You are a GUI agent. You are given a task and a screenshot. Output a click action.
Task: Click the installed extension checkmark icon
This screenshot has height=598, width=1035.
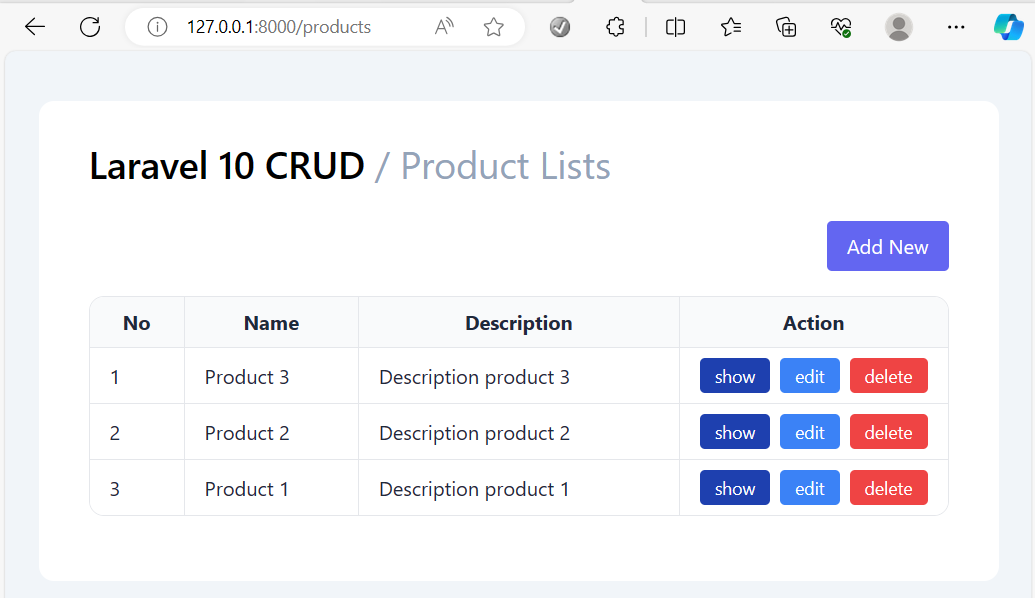tap(559, 27)
